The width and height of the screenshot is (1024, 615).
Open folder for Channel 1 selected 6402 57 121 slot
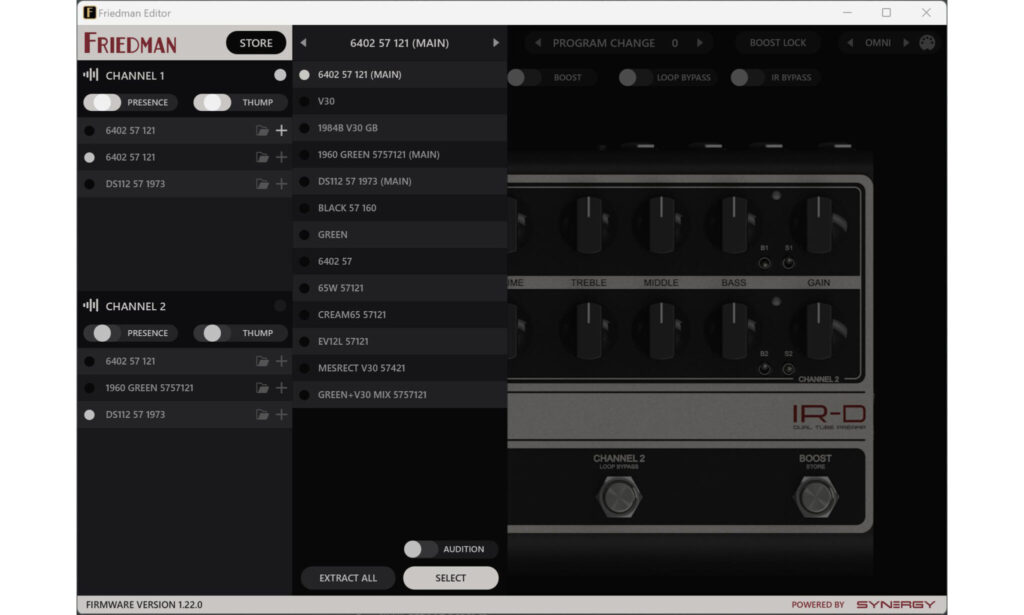(x=262, y=157)
